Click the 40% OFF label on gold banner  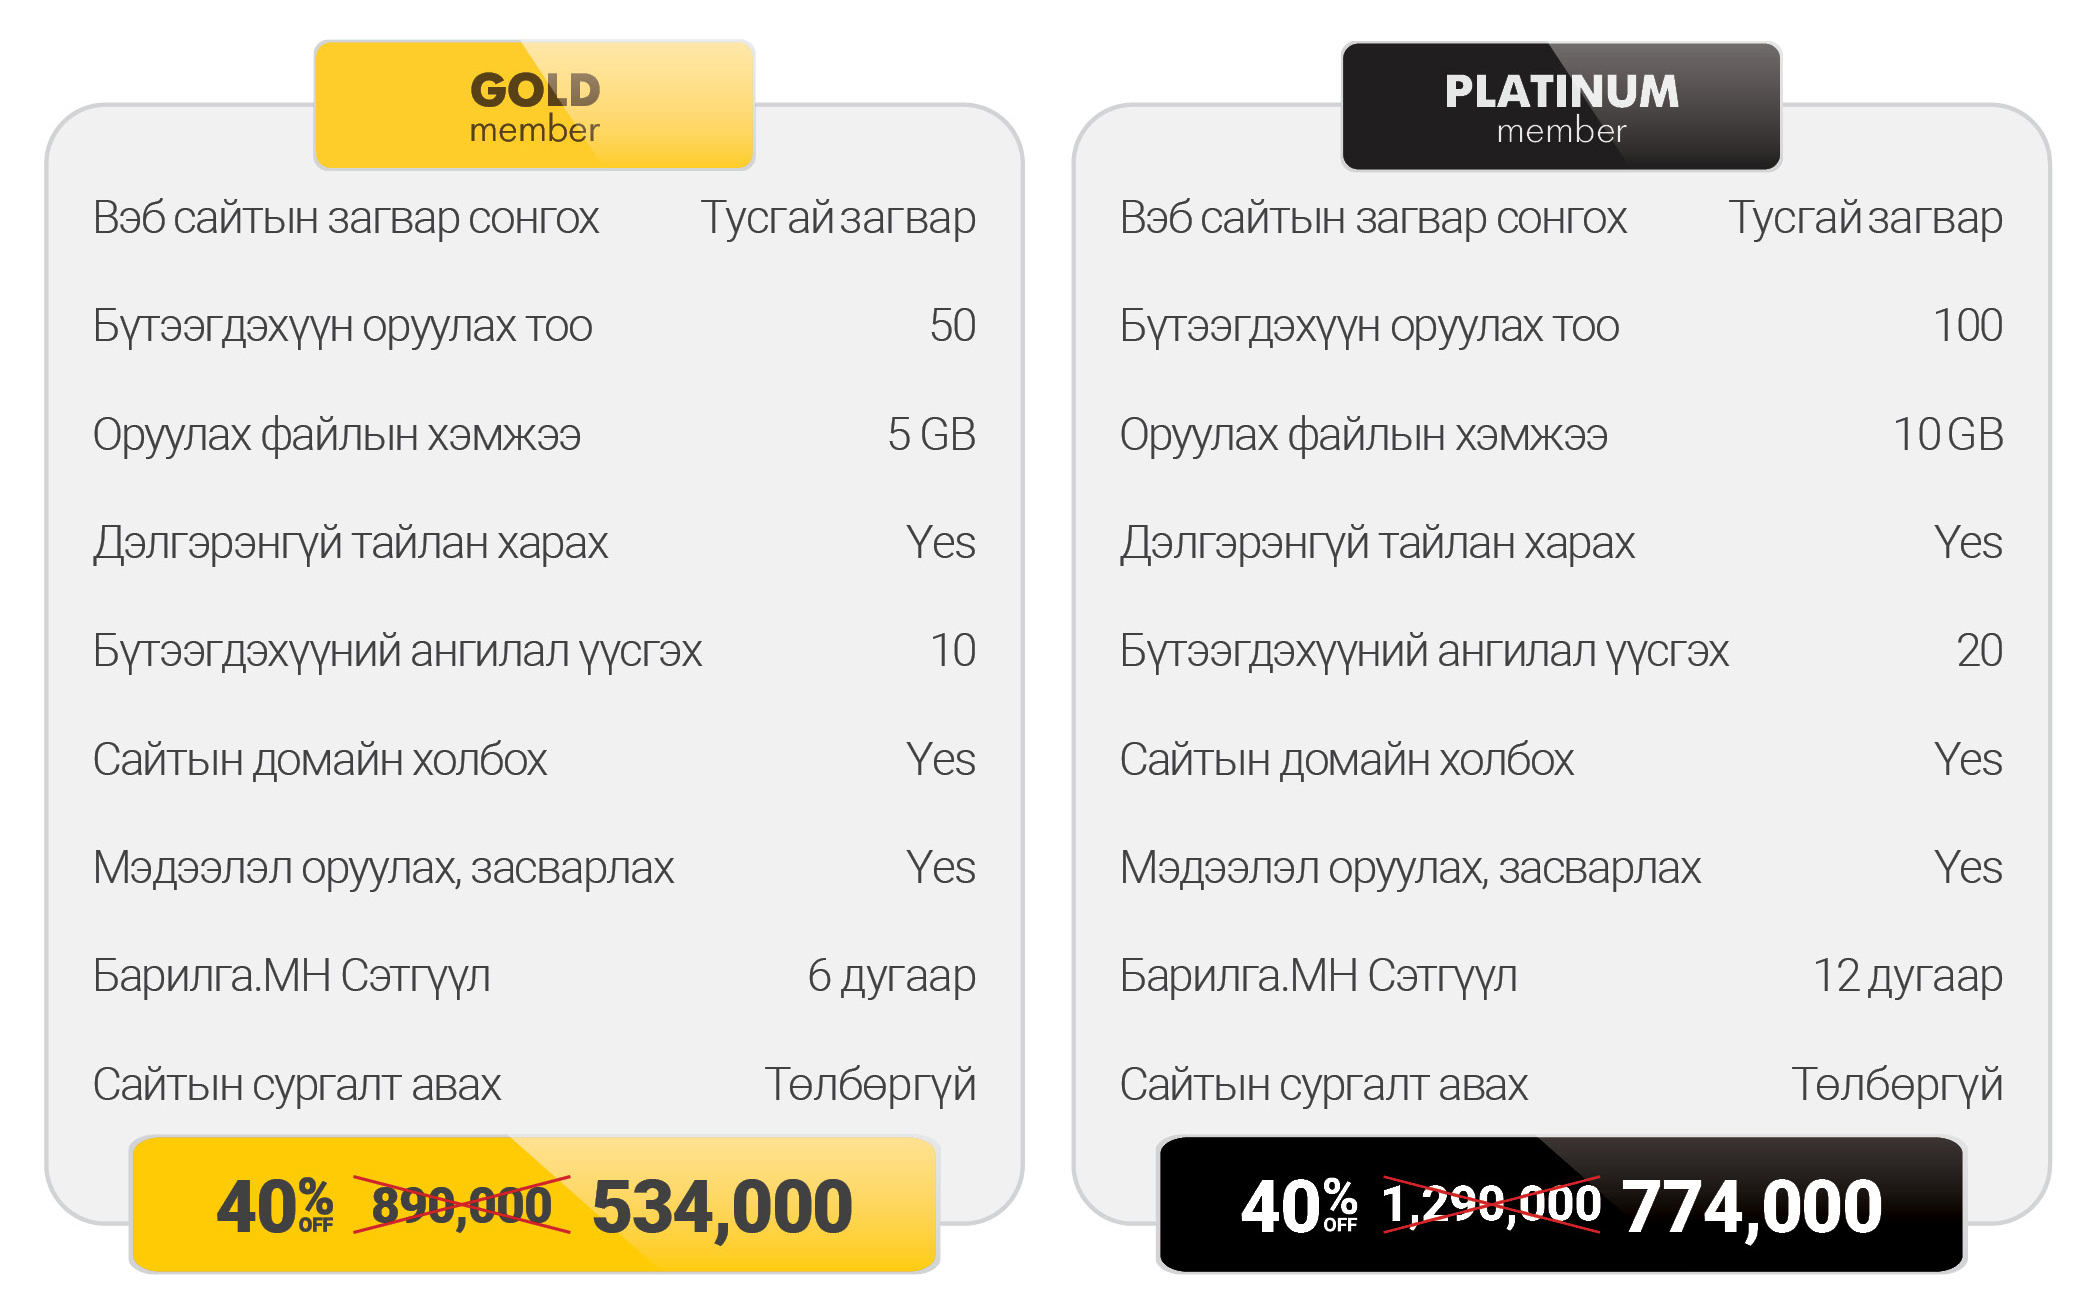tap(274, 1206)
